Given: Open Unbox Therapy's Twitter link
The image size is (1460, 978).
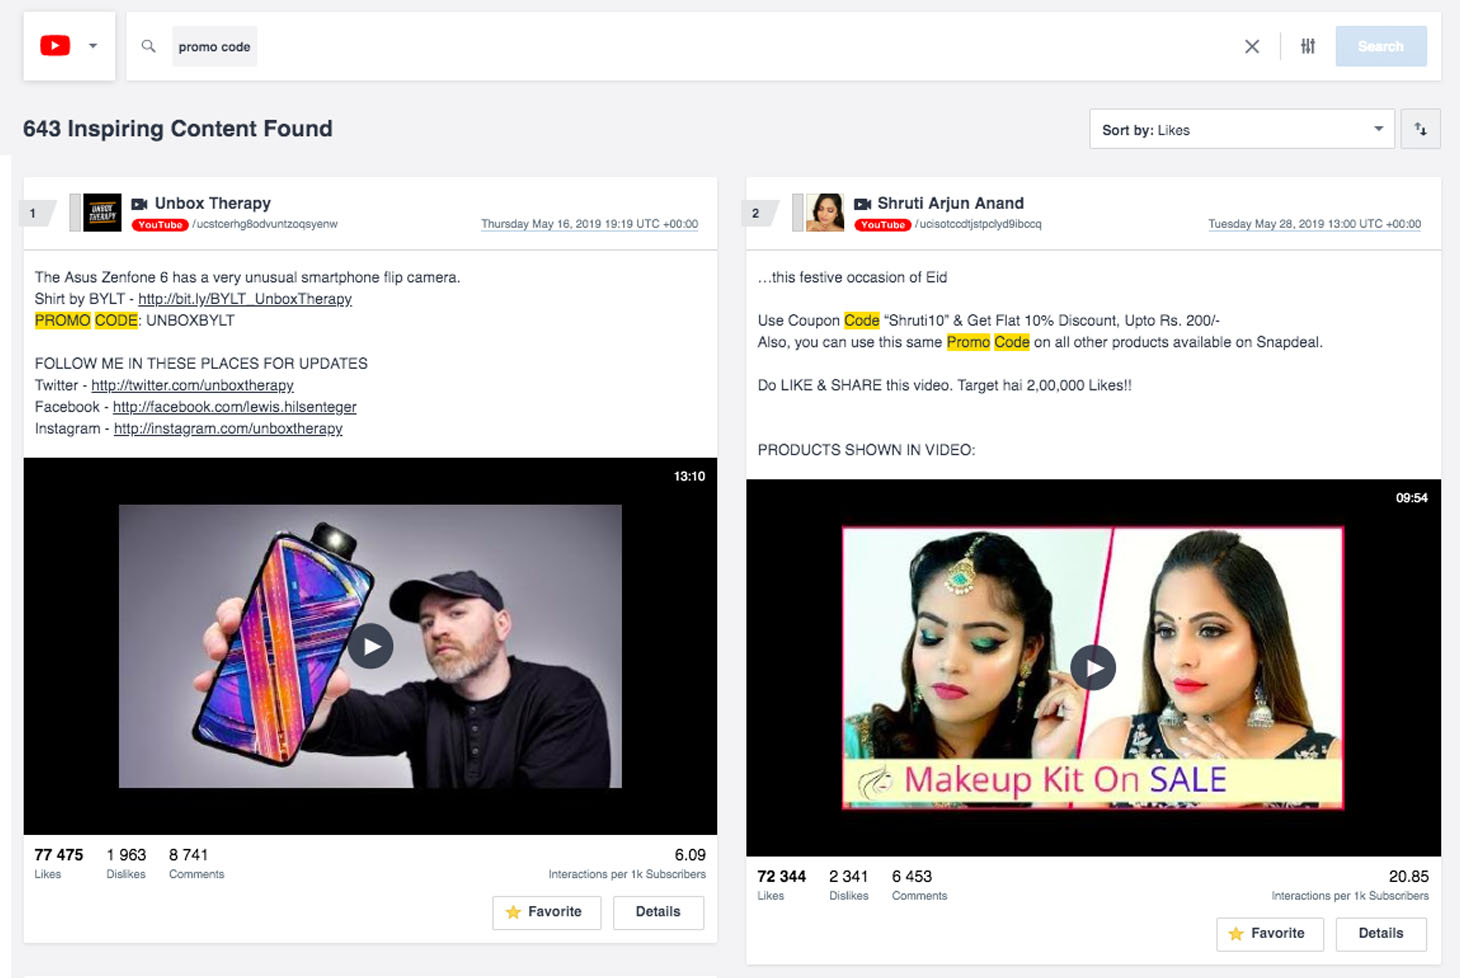Looking at the screenshot, I should click(x=192, y=385).
